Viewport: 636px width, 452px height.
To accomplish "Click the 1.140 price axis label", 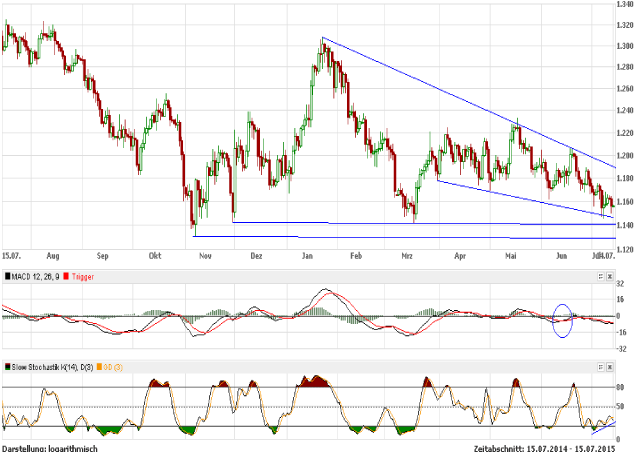I will tap(620, 225).
